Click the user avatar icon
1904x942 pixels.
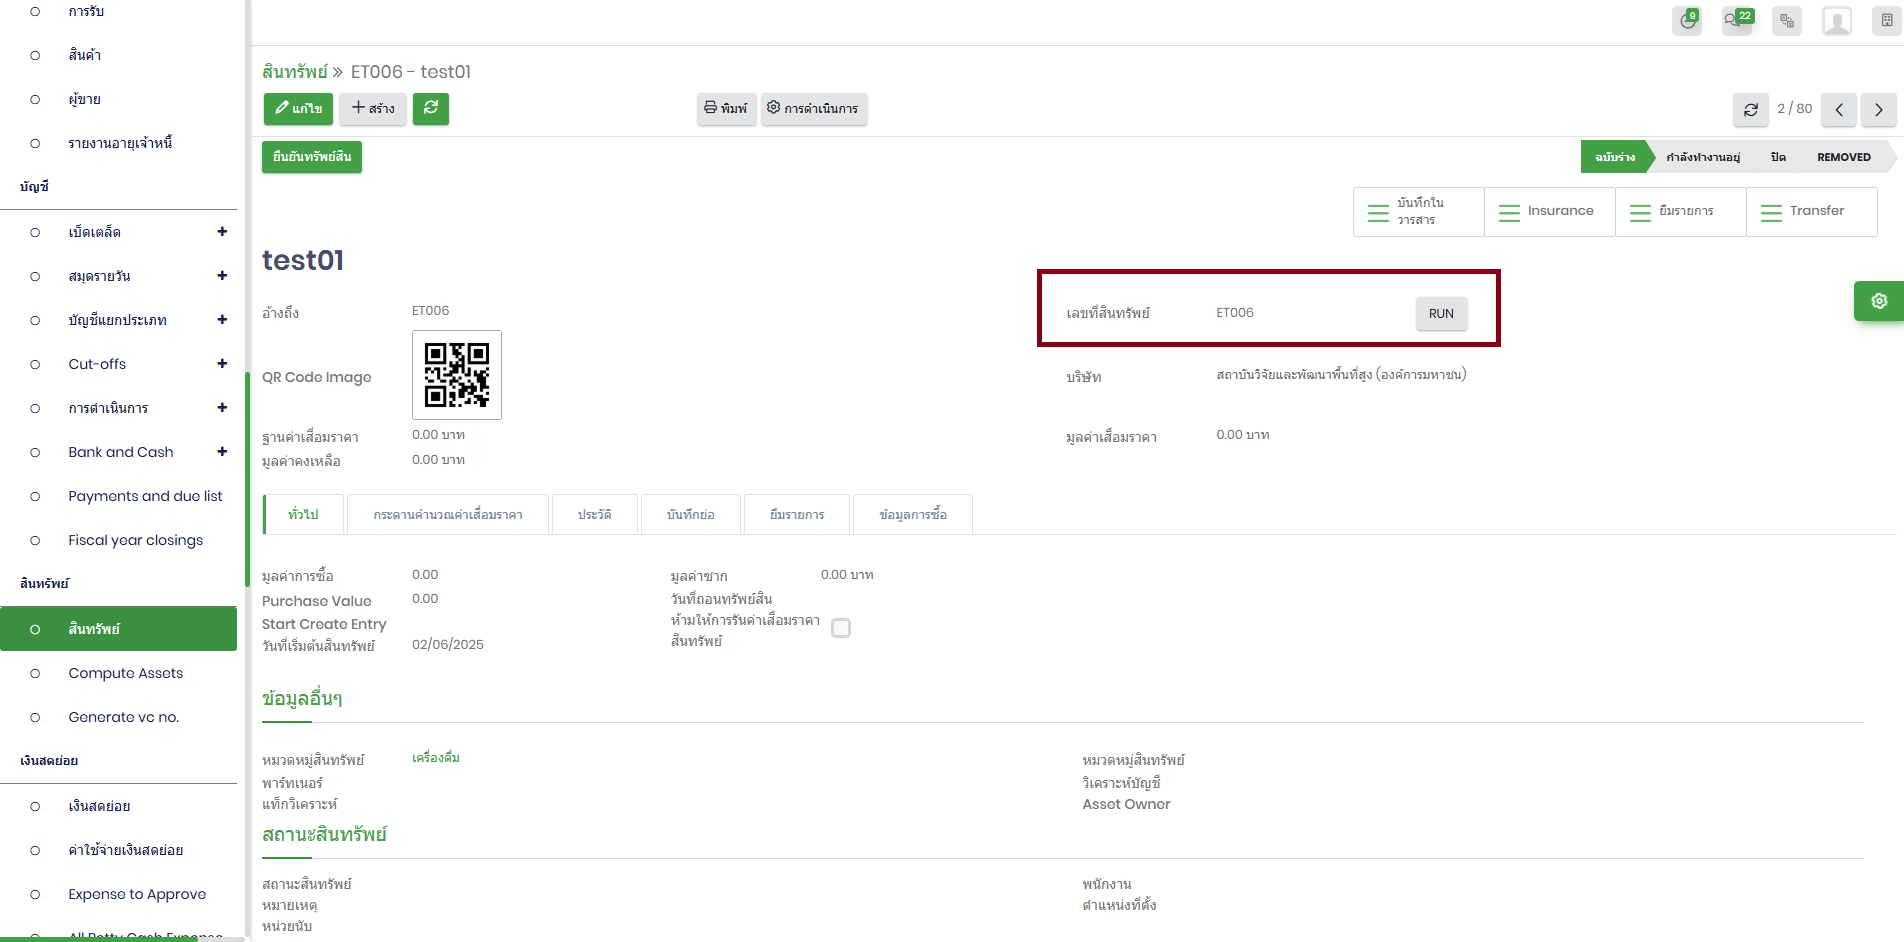tap(1836, 21)
